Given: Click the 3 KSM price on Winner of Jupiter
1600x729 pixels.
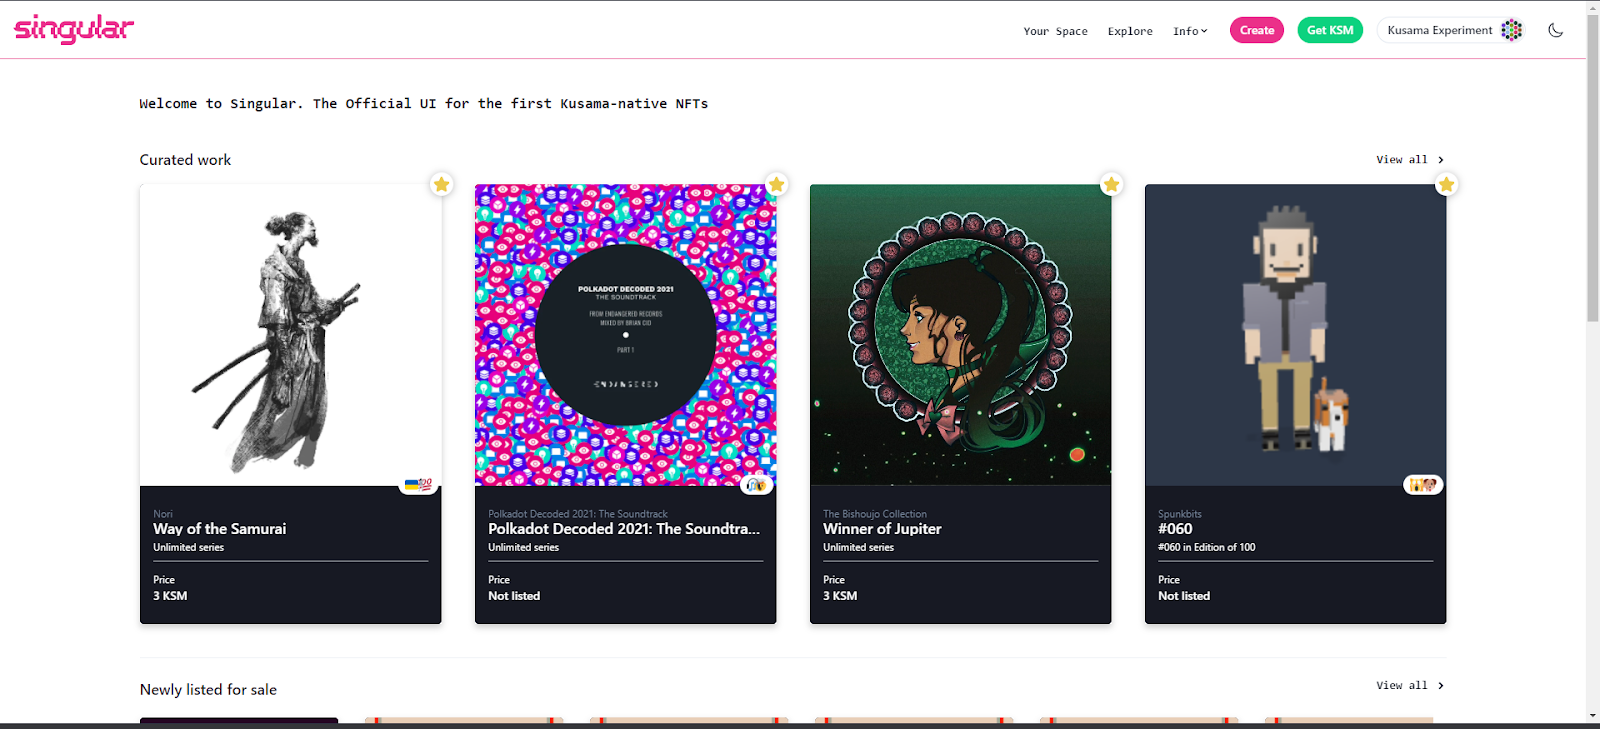Looking at the screenshot, I should tap(840, 596).
